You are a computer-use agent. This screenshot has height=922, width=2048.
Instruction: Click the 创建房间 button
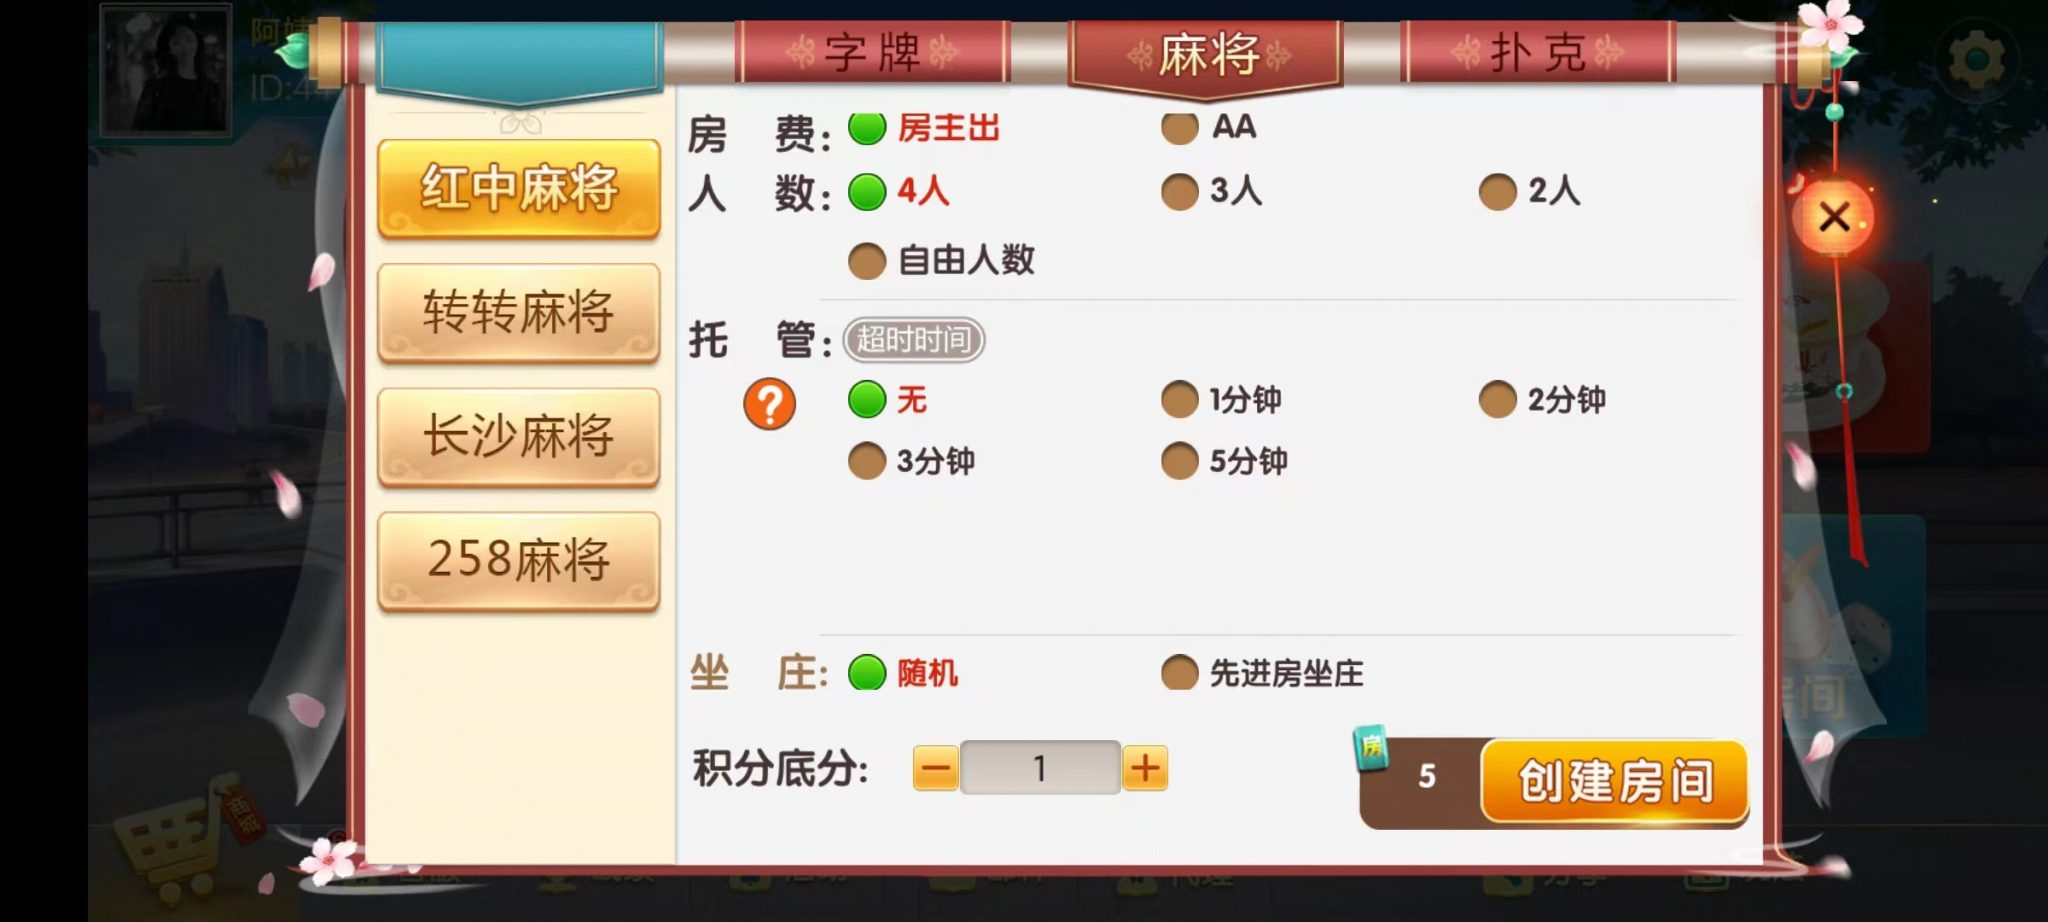1614,781
